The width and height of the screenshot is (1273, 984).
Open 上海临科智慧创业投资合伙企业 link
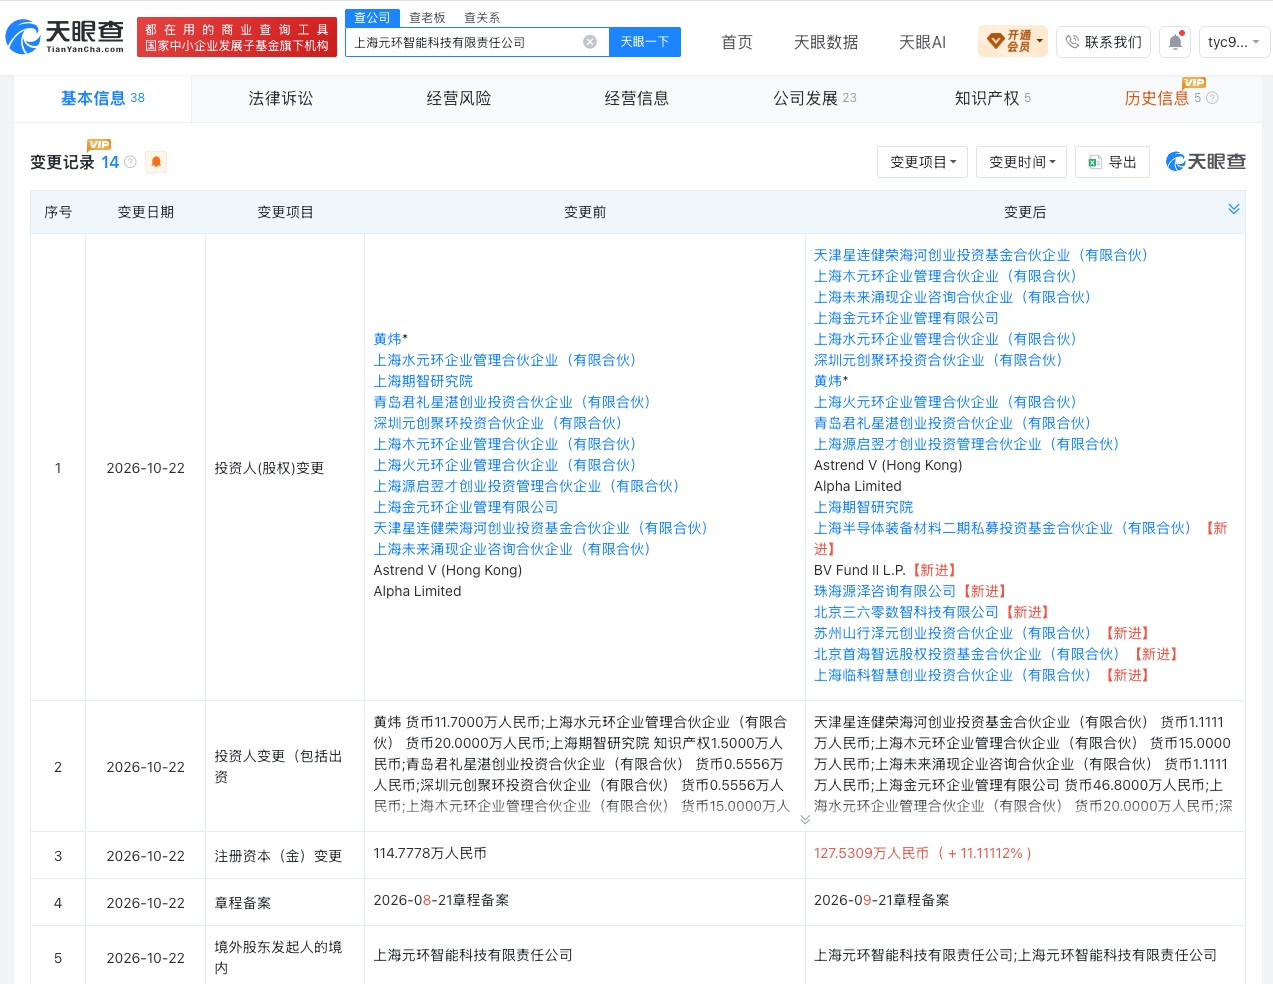click(952, 675)
